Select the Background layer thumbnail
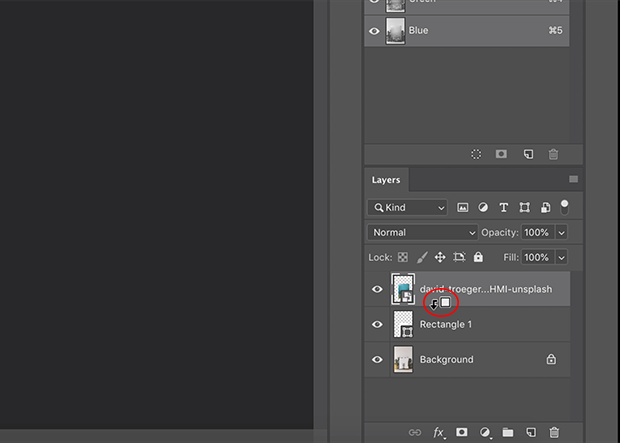The height and width of the screenshot is (443, 620). pyautogui.click(x=403, y=359)
